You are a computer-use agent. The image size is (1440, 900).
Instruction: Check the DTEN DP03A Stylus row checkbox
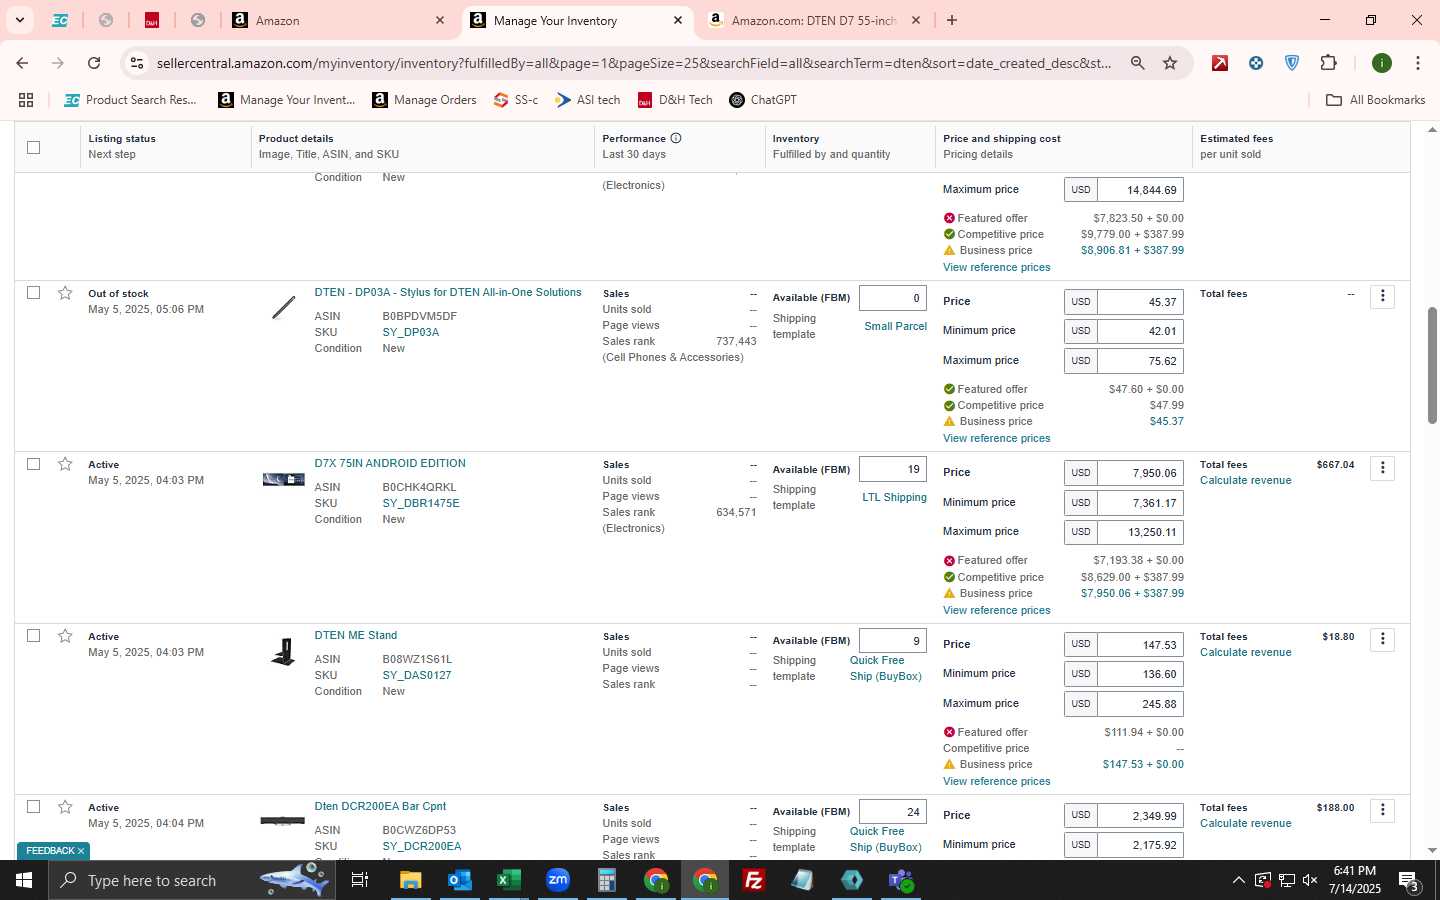pos(33,293)
